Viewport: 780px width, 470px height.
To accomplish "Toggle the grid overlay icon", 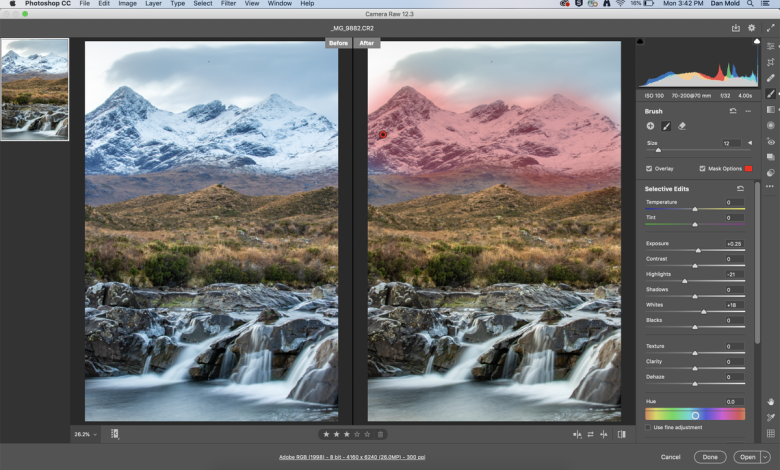I will coord(771,433).
